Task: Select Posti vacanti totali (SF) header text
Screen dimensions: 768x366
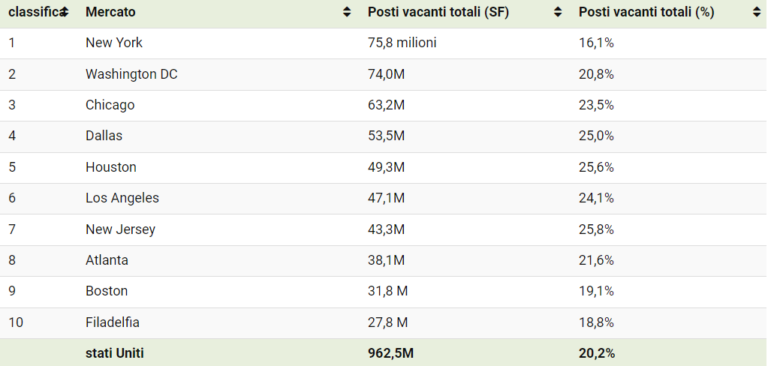Action: 438,12
